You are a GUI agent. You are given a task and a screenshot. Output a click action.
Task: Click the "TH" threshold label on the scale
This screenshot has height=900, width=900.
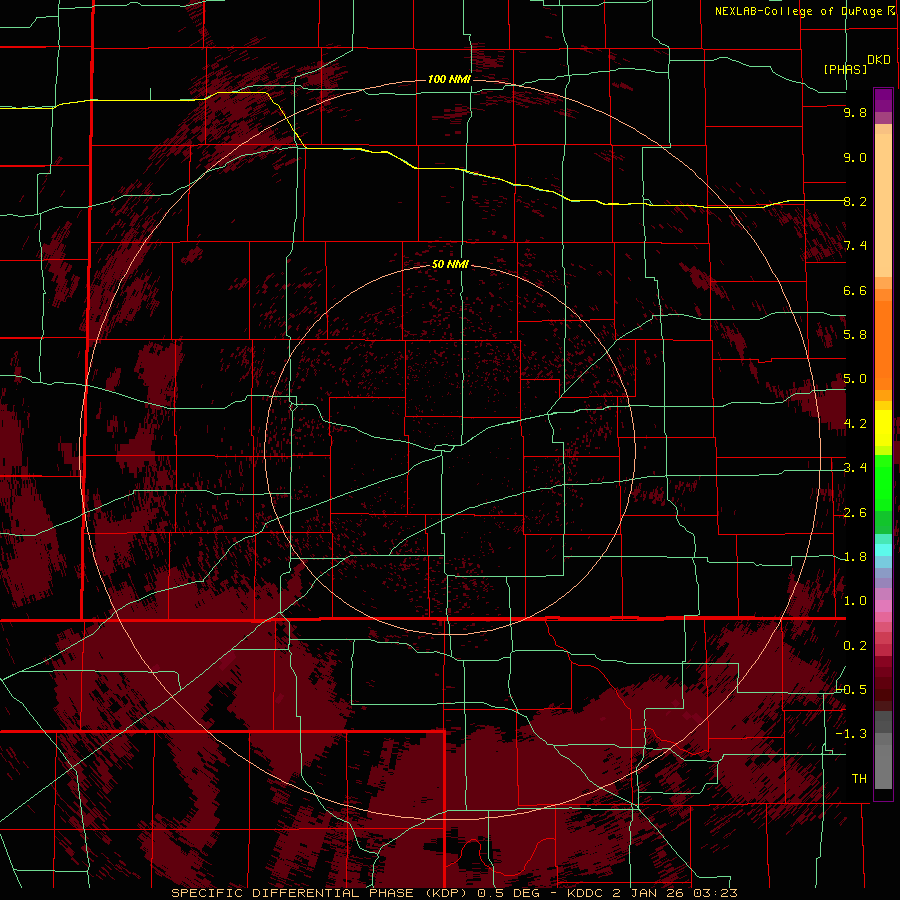coord(859,778)
